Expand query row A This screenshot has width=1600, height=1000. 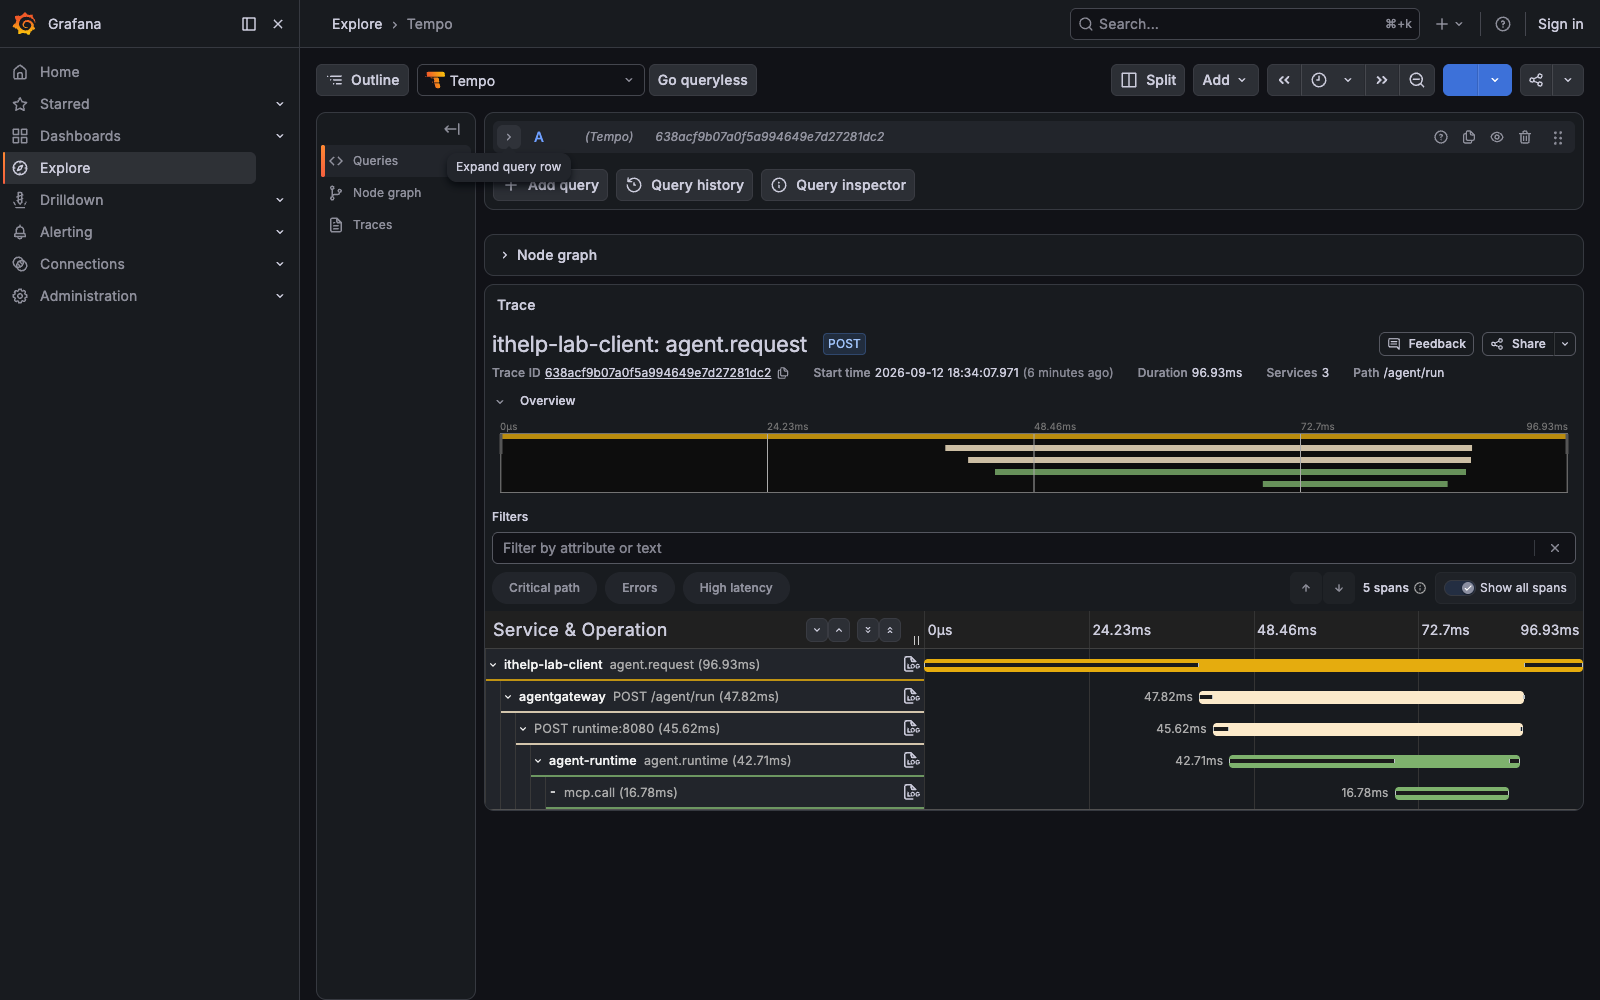pos(509,137)
